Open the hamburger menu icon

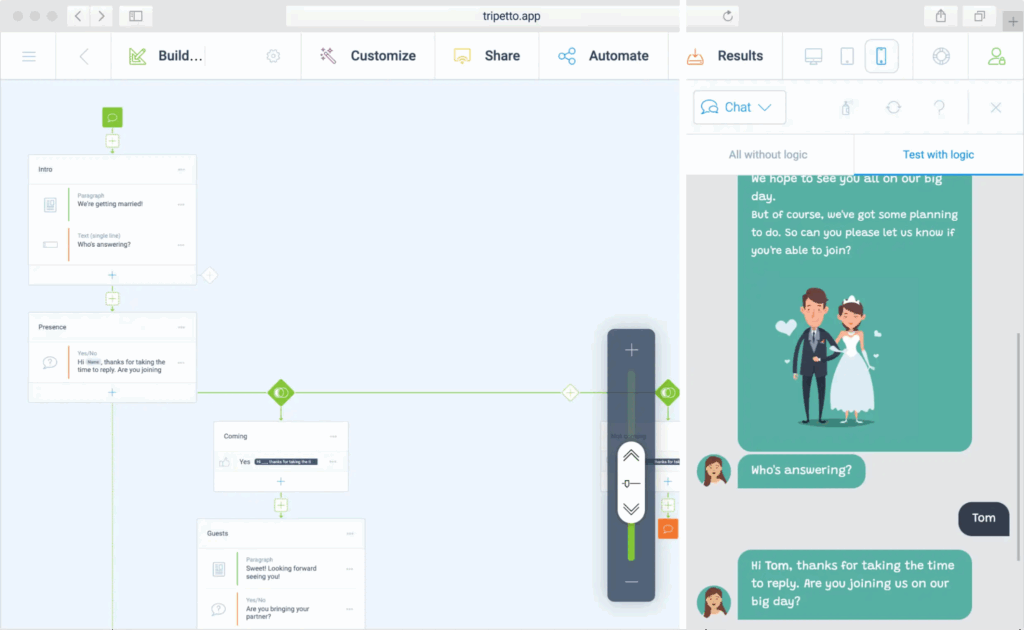pyautogui.click(x=29, y=57)
